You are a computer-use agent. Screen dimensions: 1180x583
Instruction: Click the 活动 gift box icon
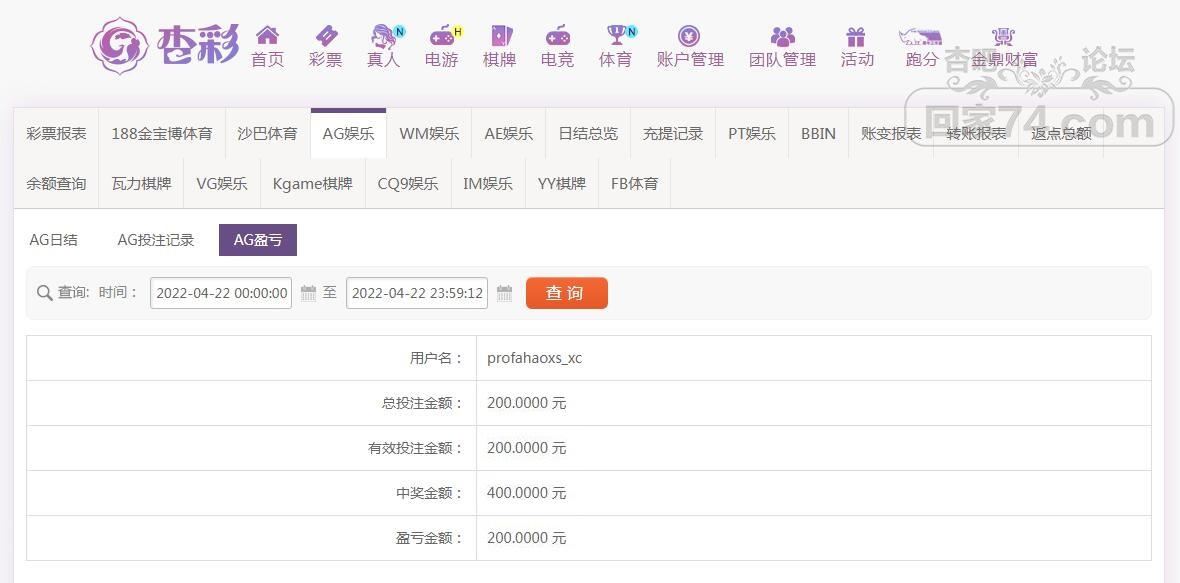pos(856,37)
